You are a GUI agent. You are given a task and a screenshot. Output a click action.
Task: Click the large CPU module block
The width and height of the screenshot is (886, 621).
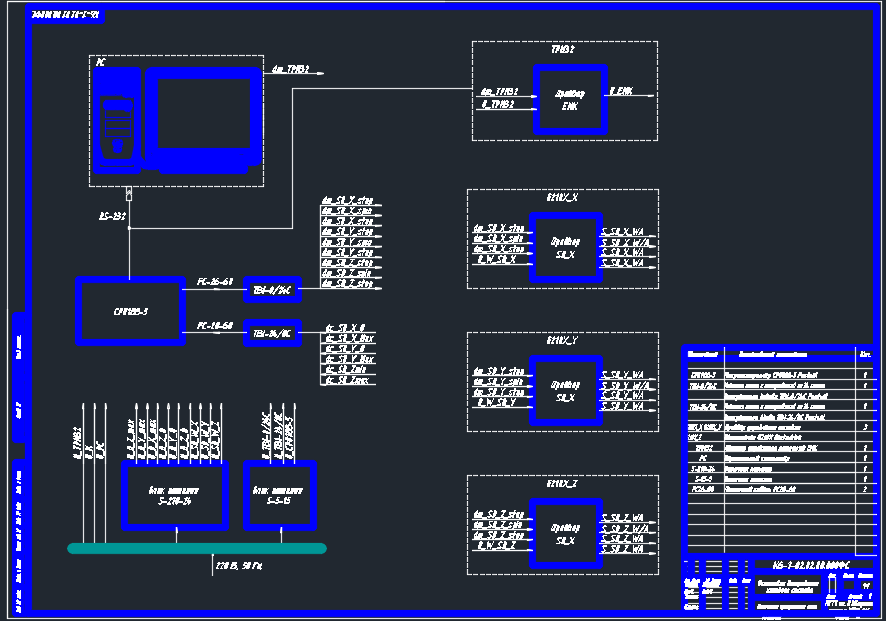131,311
